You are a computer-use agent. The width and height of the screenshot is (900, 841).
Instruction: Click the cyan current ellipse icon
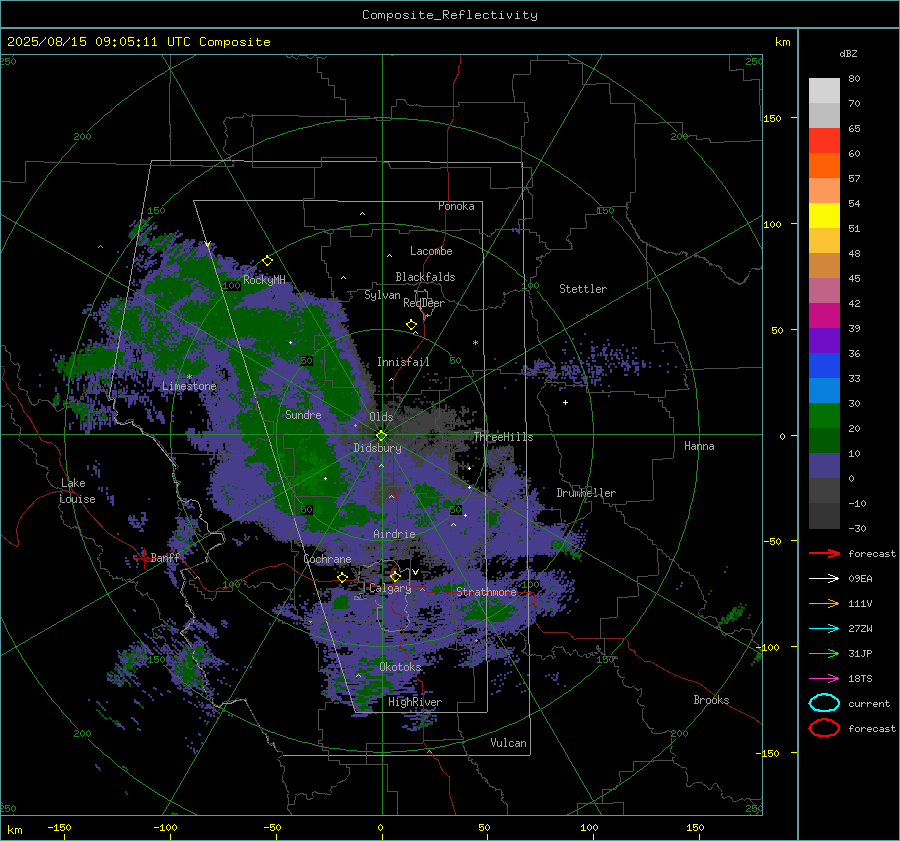coord(824,703)
